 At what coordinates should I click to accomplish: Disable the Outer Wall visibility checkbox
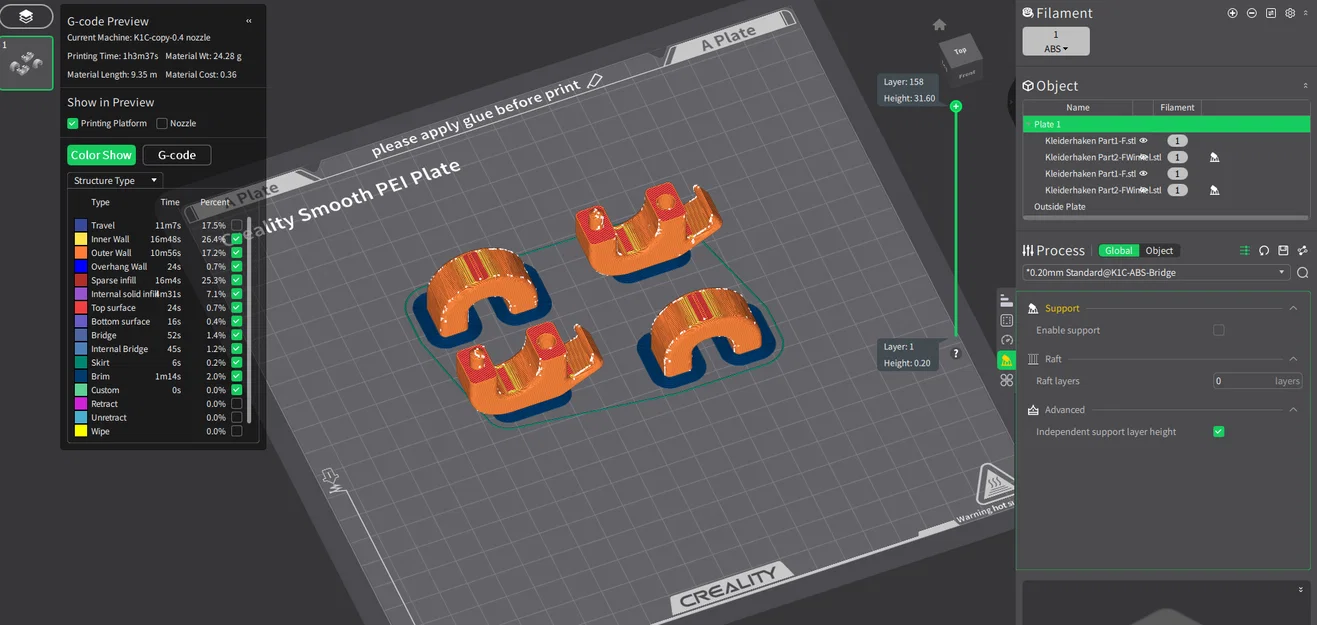(x=237, y=253)
